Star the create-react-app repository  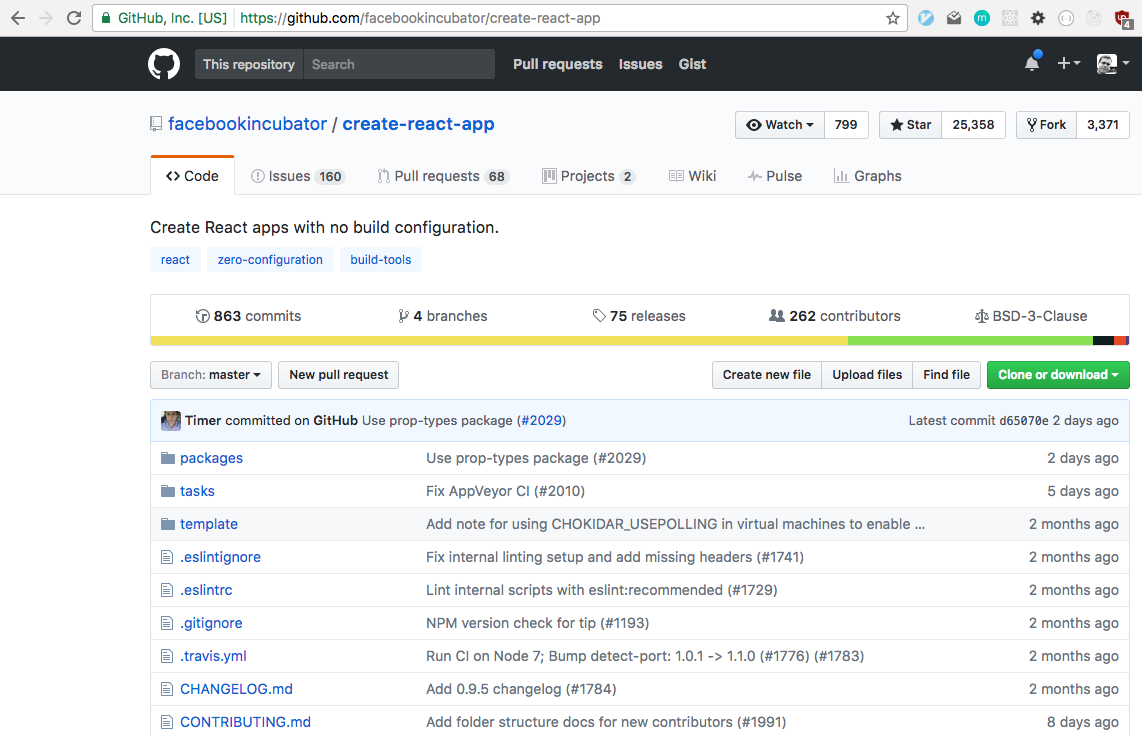(x=910, y=124)
